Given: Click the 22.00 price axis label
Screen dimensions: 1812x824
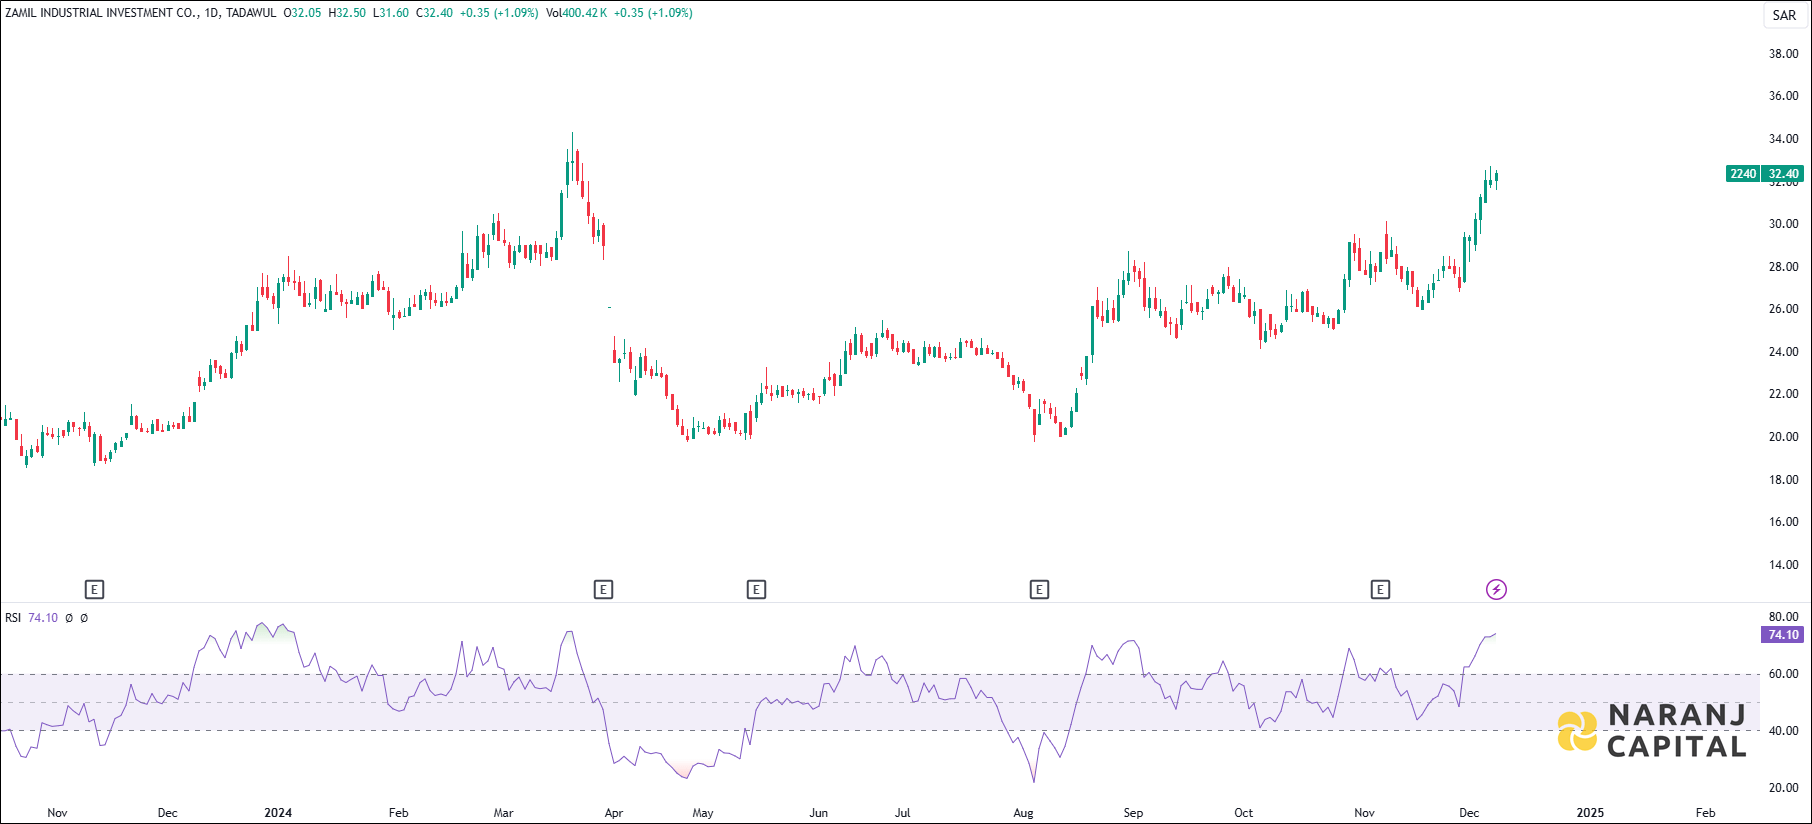Looking at the screenshot, I should click(1783, 394).
